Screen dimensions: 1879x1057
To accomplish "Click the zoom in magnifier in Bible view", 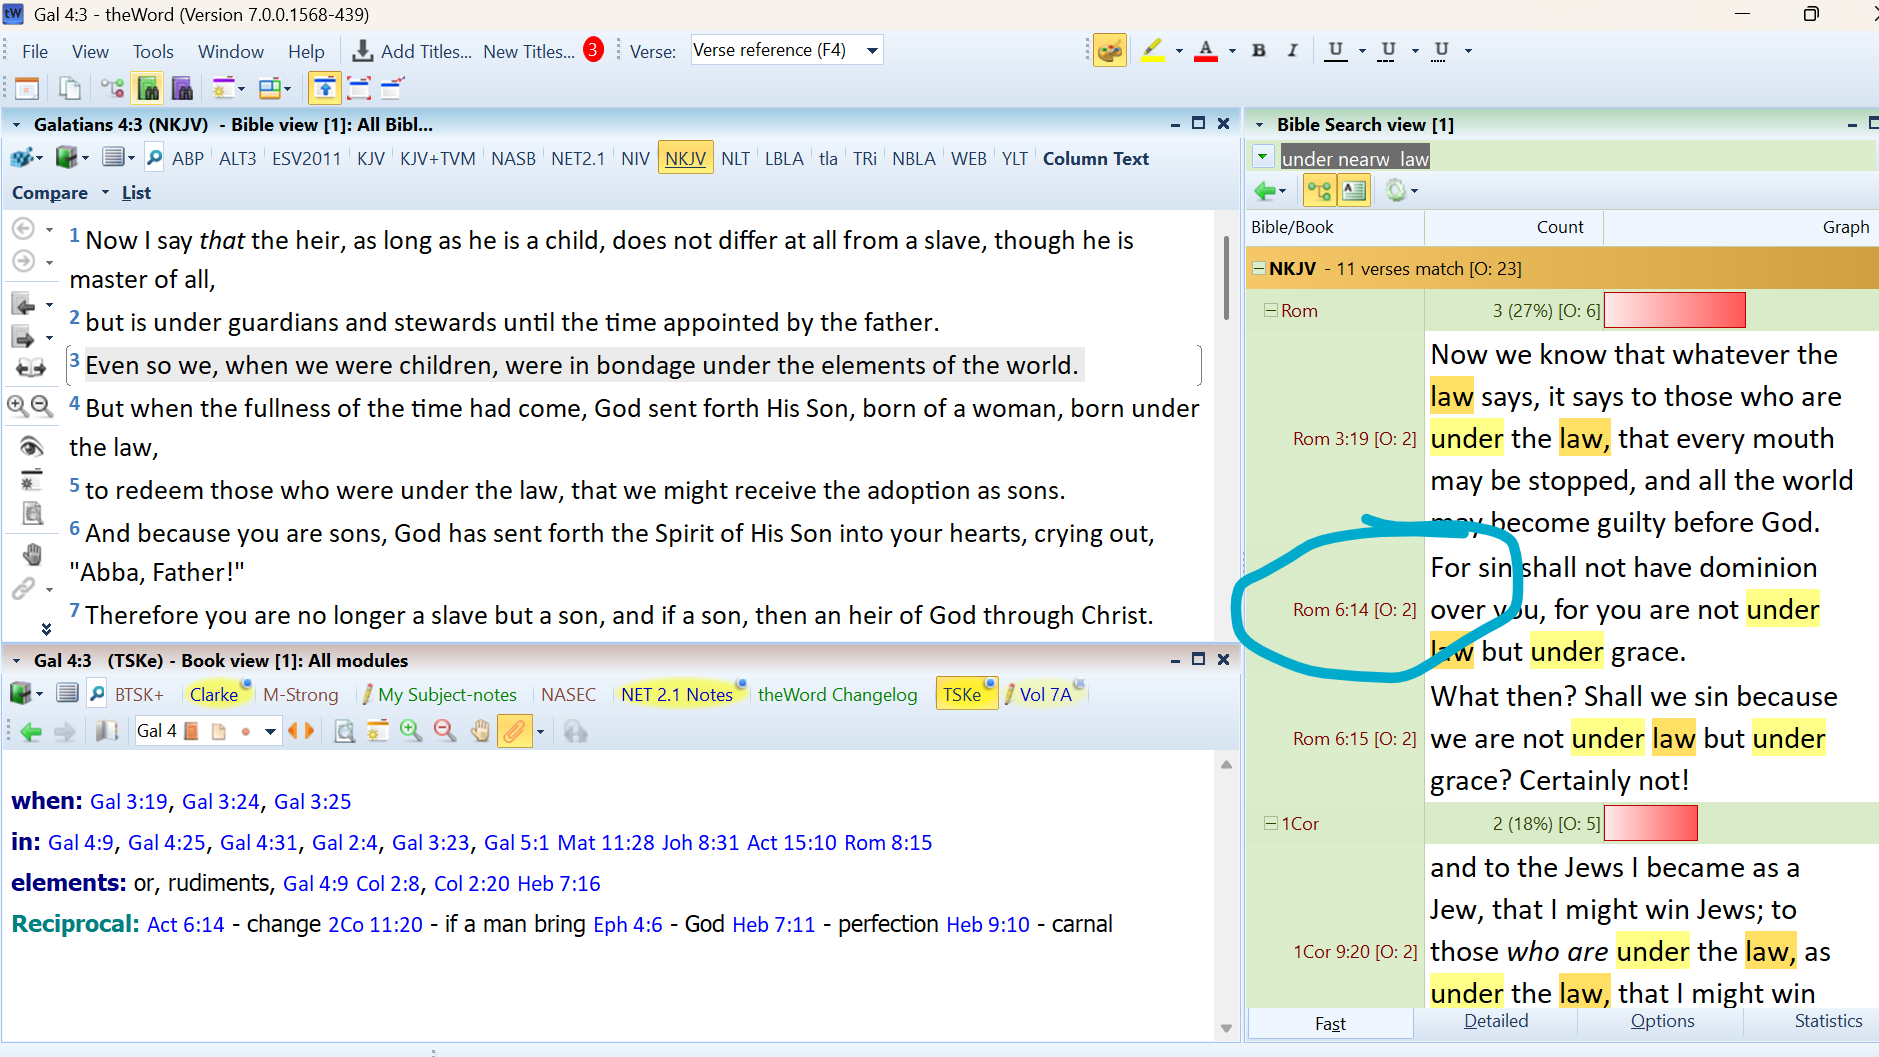I will coord(17,405).
